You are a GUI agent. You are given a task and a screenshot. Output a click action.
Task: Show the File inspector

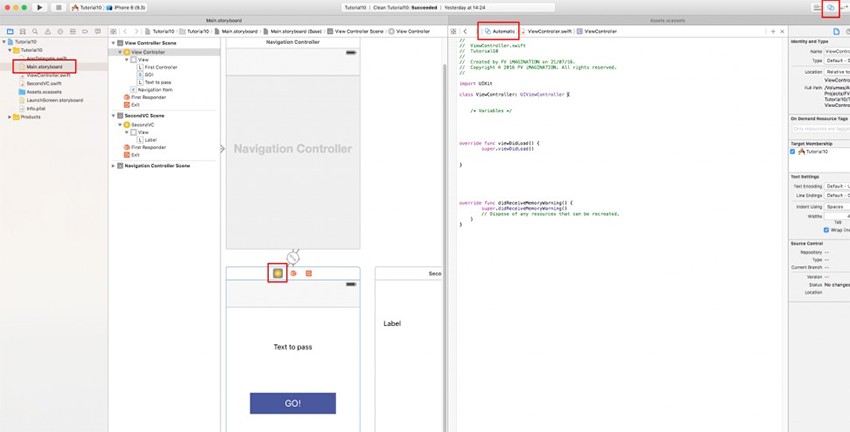(x=836, y=31)
